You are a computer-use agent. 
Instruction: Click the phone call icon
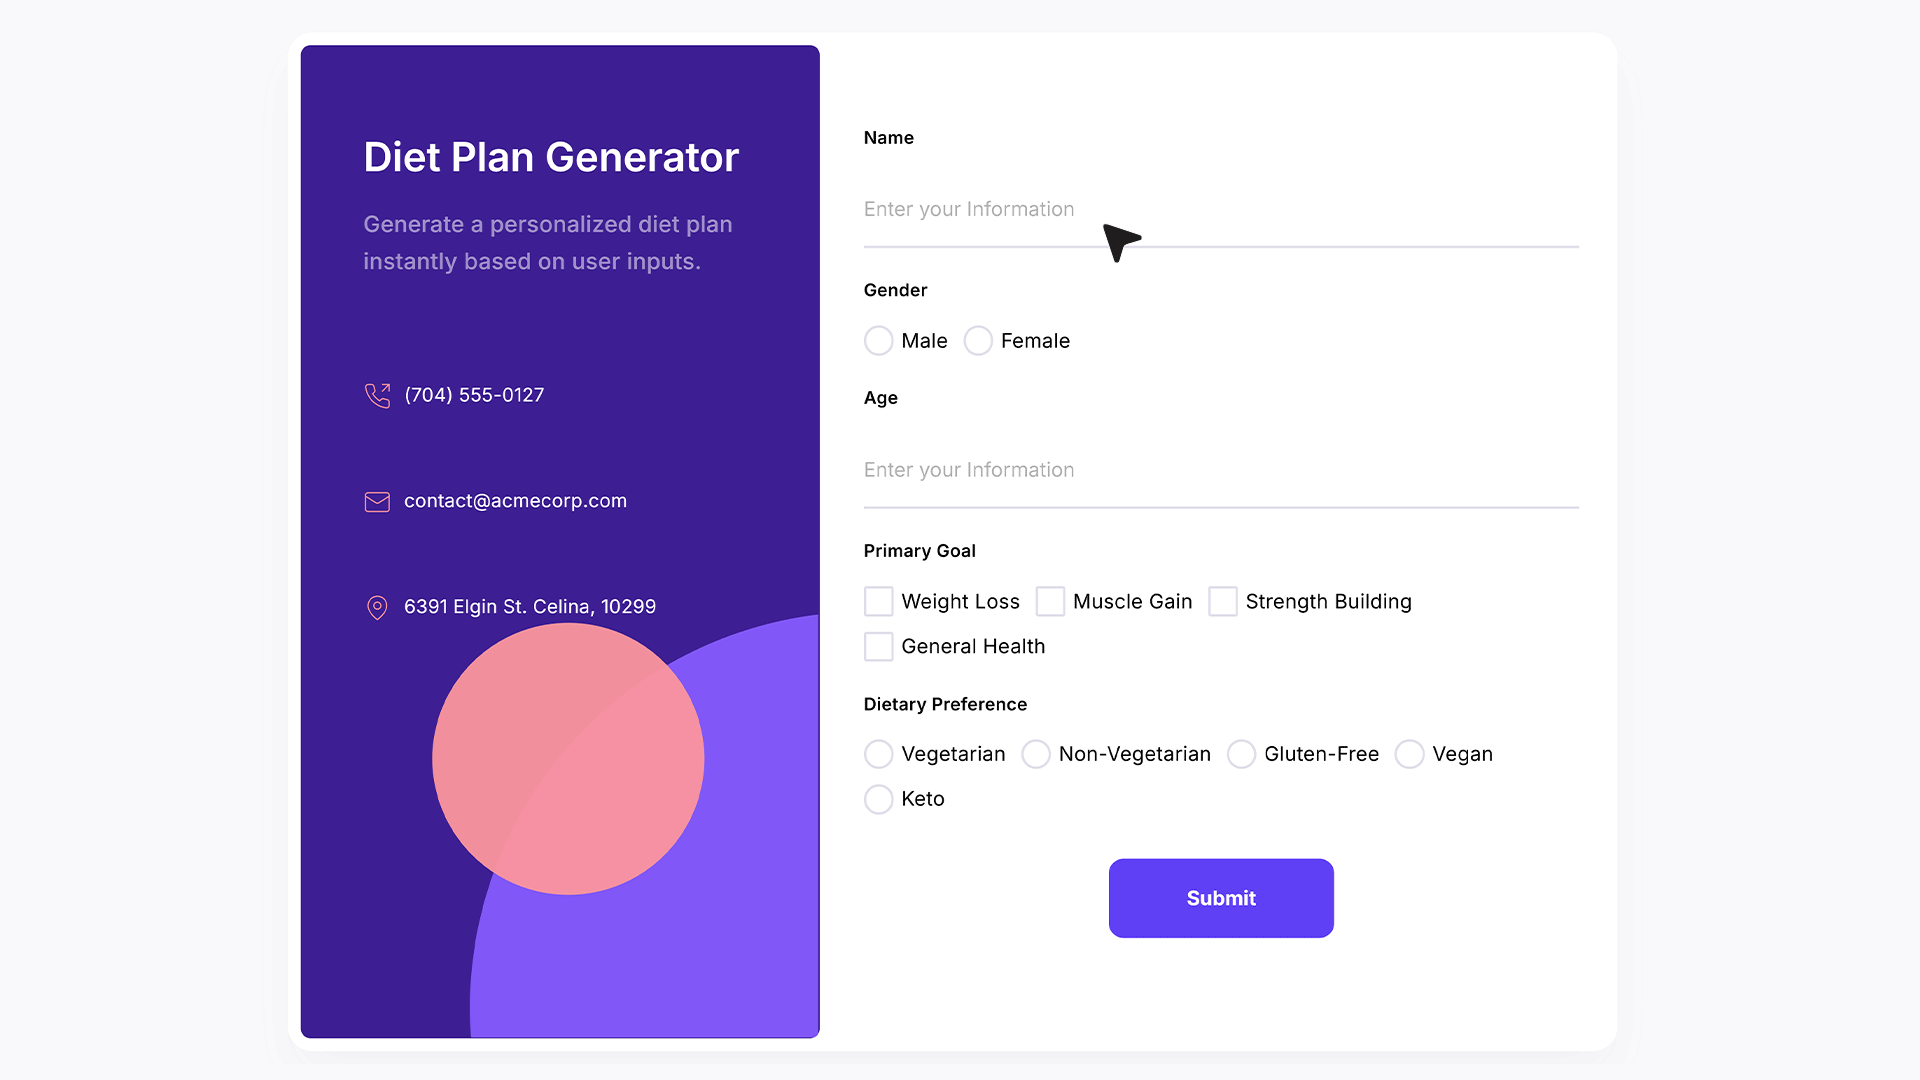(x=377, y=395)
